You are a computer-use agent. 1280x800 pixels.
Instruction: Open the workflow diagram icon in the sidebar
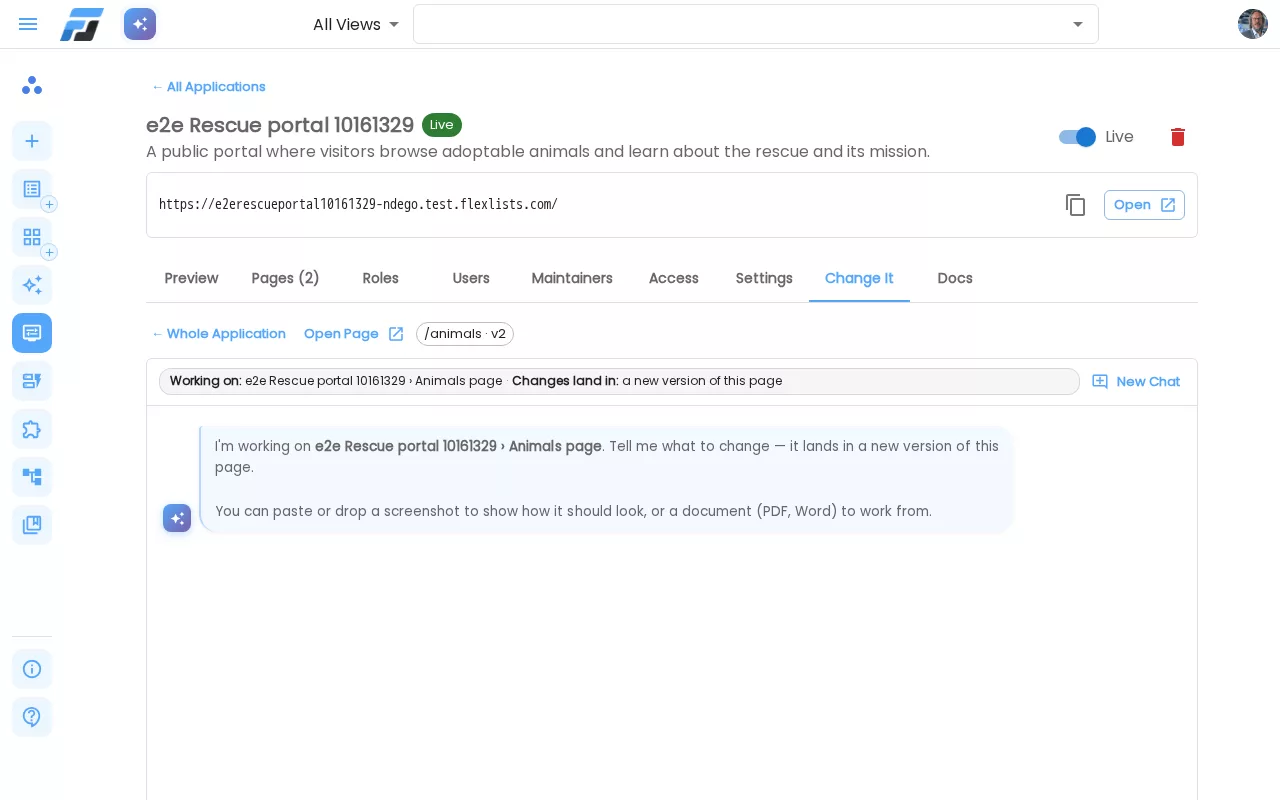point(32,477)
